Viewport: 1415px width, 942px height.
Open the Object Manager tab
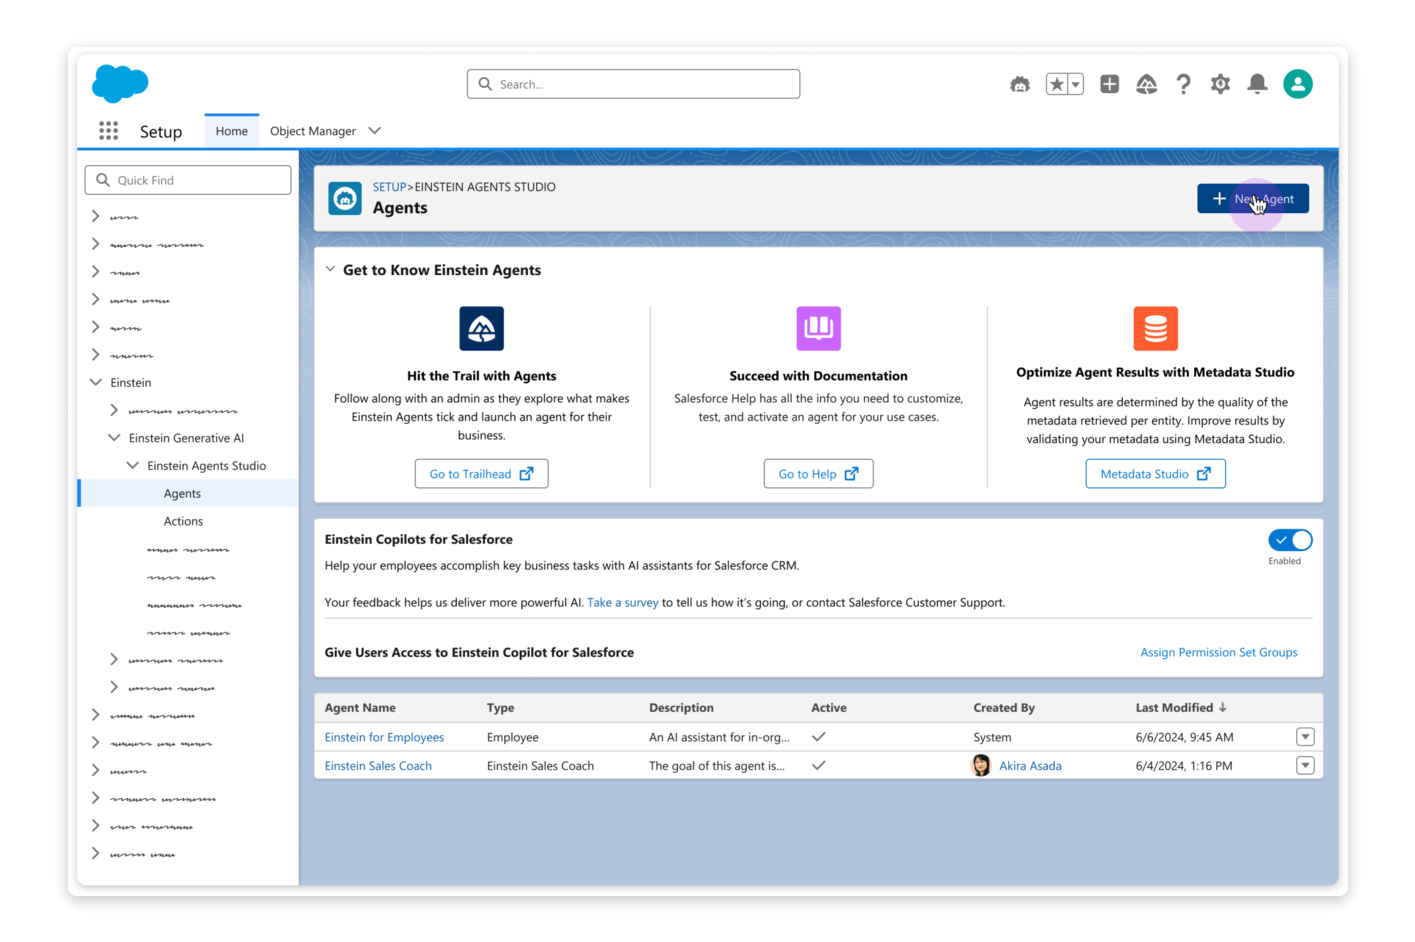[312, 131]
